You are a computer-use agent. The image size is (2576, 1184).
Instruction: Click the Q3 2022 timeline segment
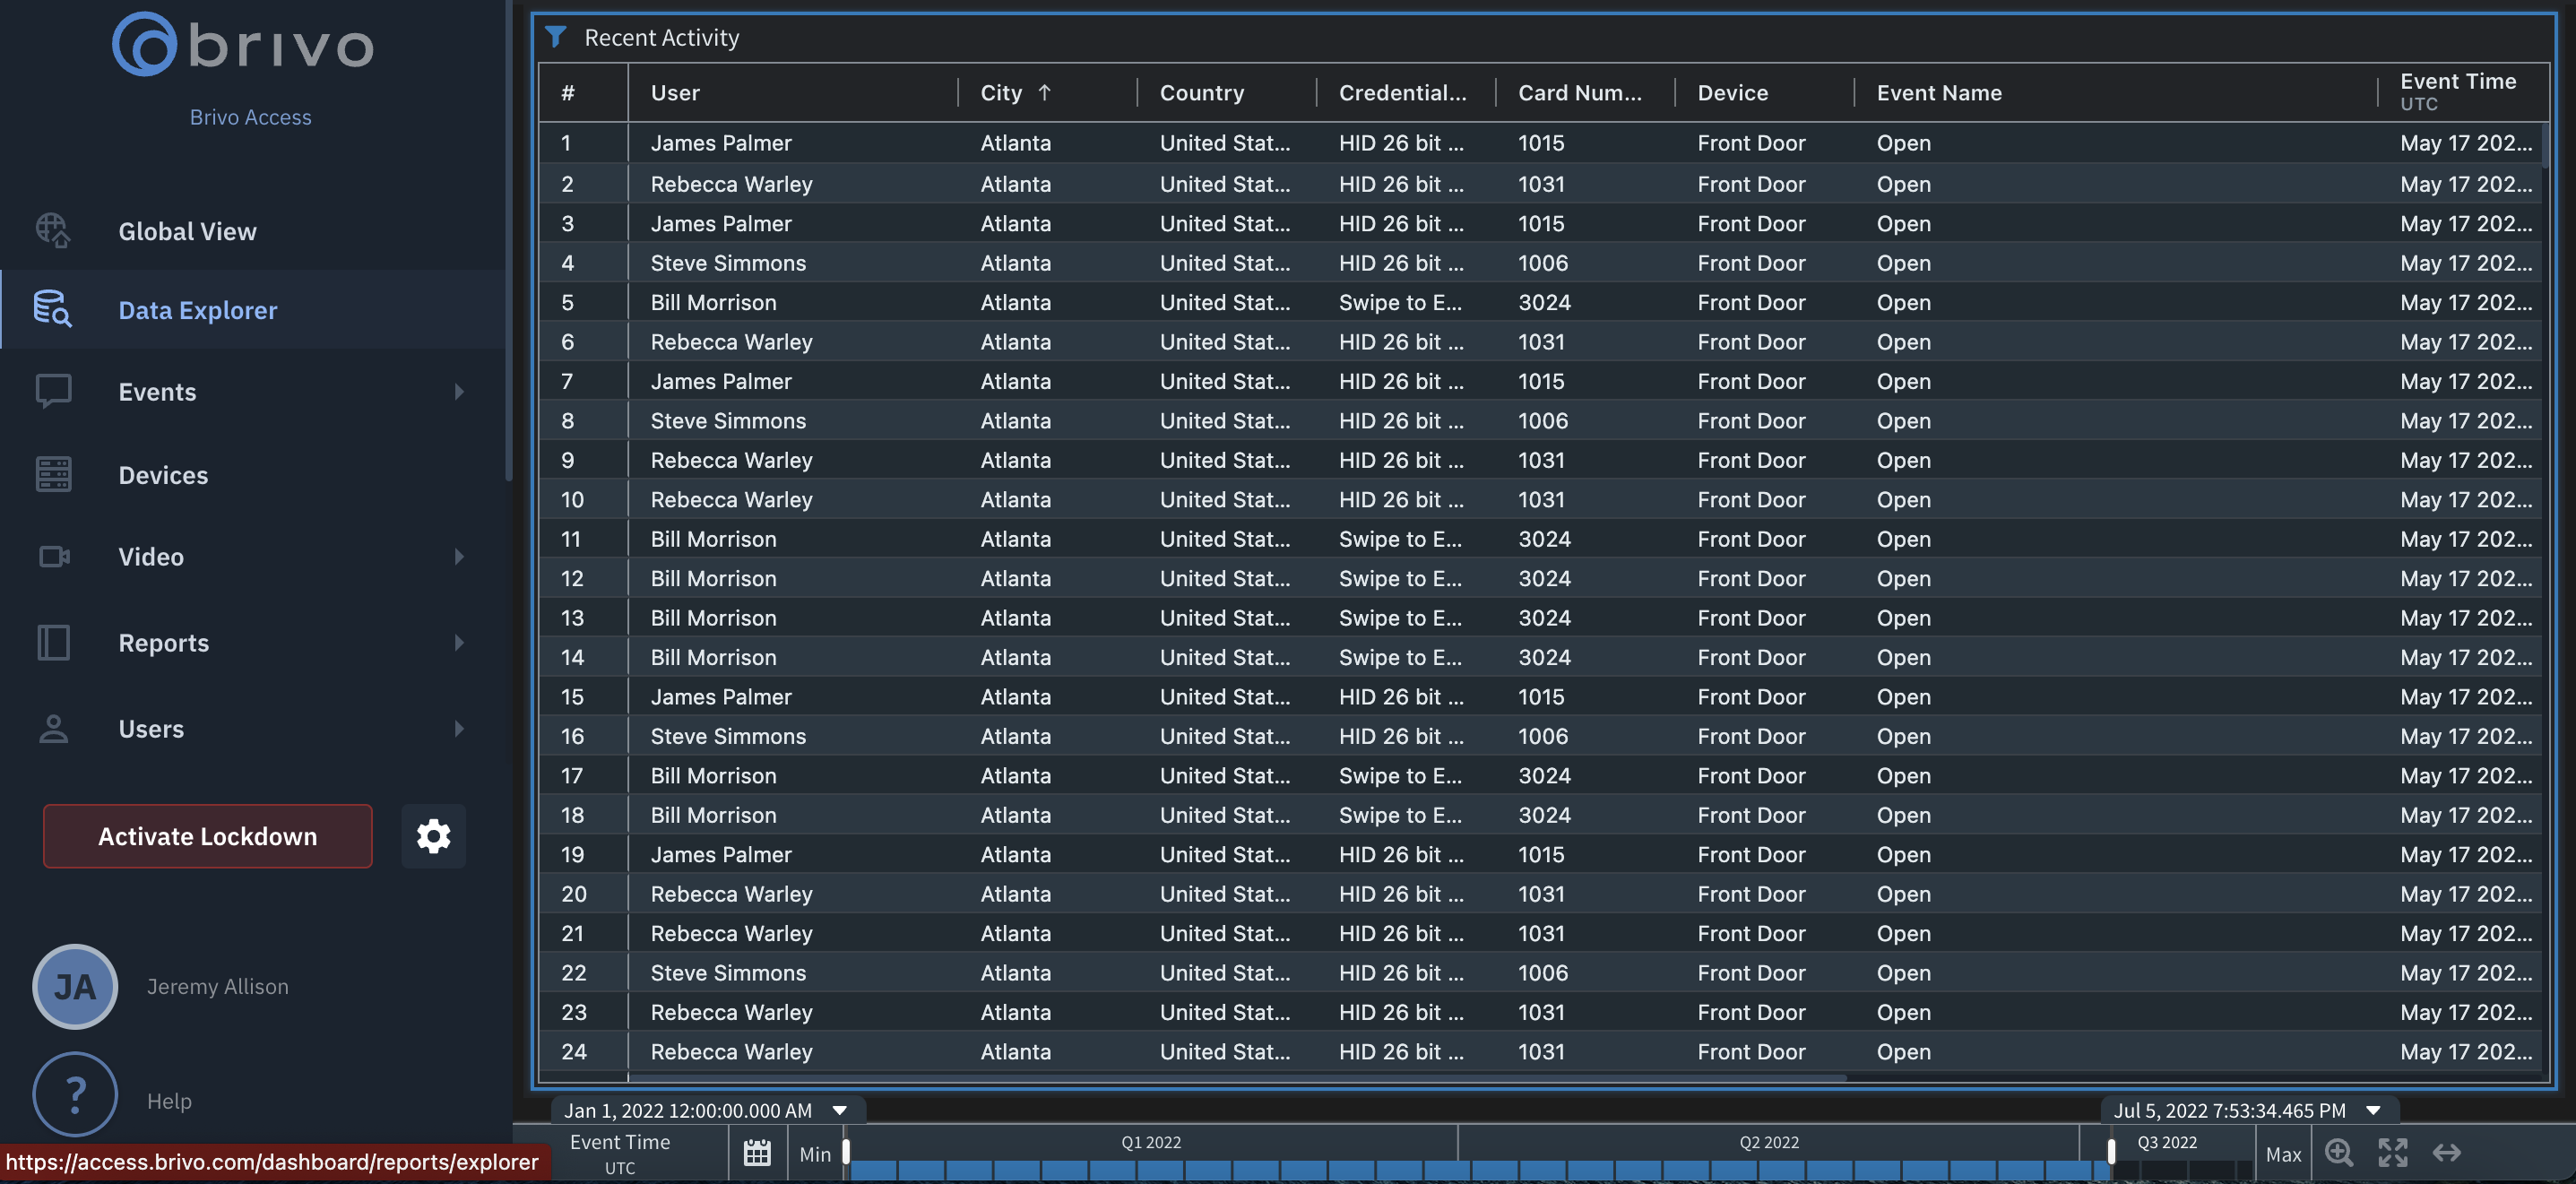[x=2166, y=1142]
